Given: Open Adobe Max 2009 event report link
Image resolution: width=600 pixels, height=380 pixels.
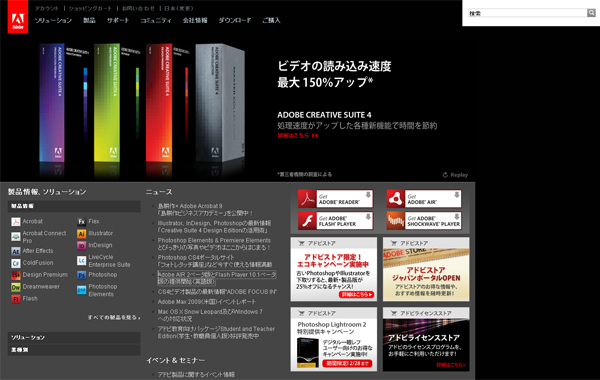Looking at the screenshot, I should 207,302.
